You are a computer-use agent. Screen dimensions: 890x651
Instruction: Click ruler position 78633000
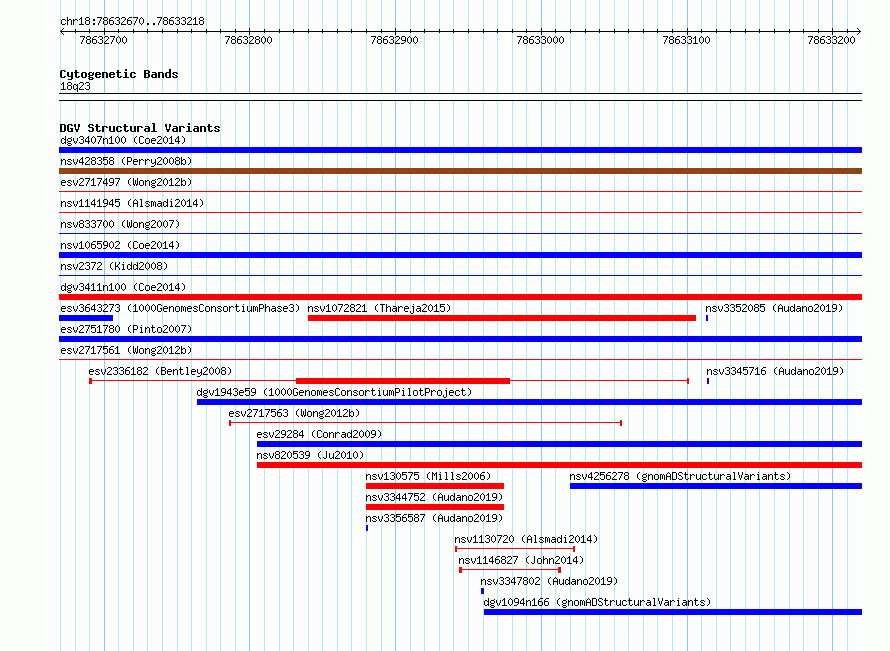tap(540, 40)
